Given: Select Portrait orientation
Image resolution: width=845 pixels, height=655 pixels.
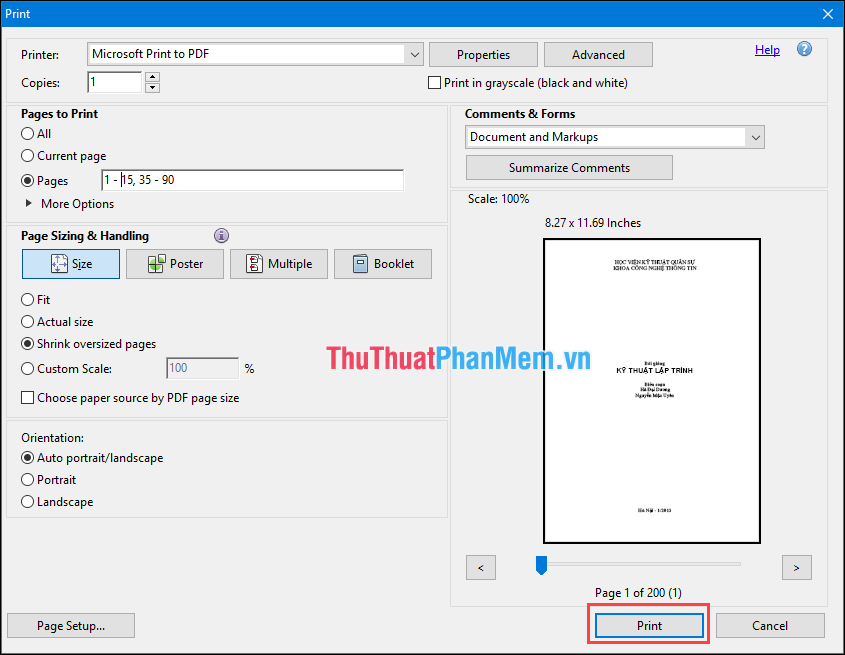Looking at the screenshot, I should click(x=27, y=480).
